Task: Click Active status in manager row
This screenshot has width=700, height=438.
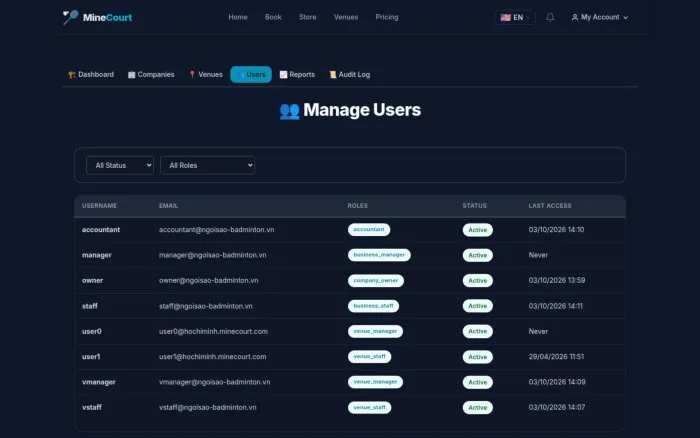Action: [x=477, y=255]
